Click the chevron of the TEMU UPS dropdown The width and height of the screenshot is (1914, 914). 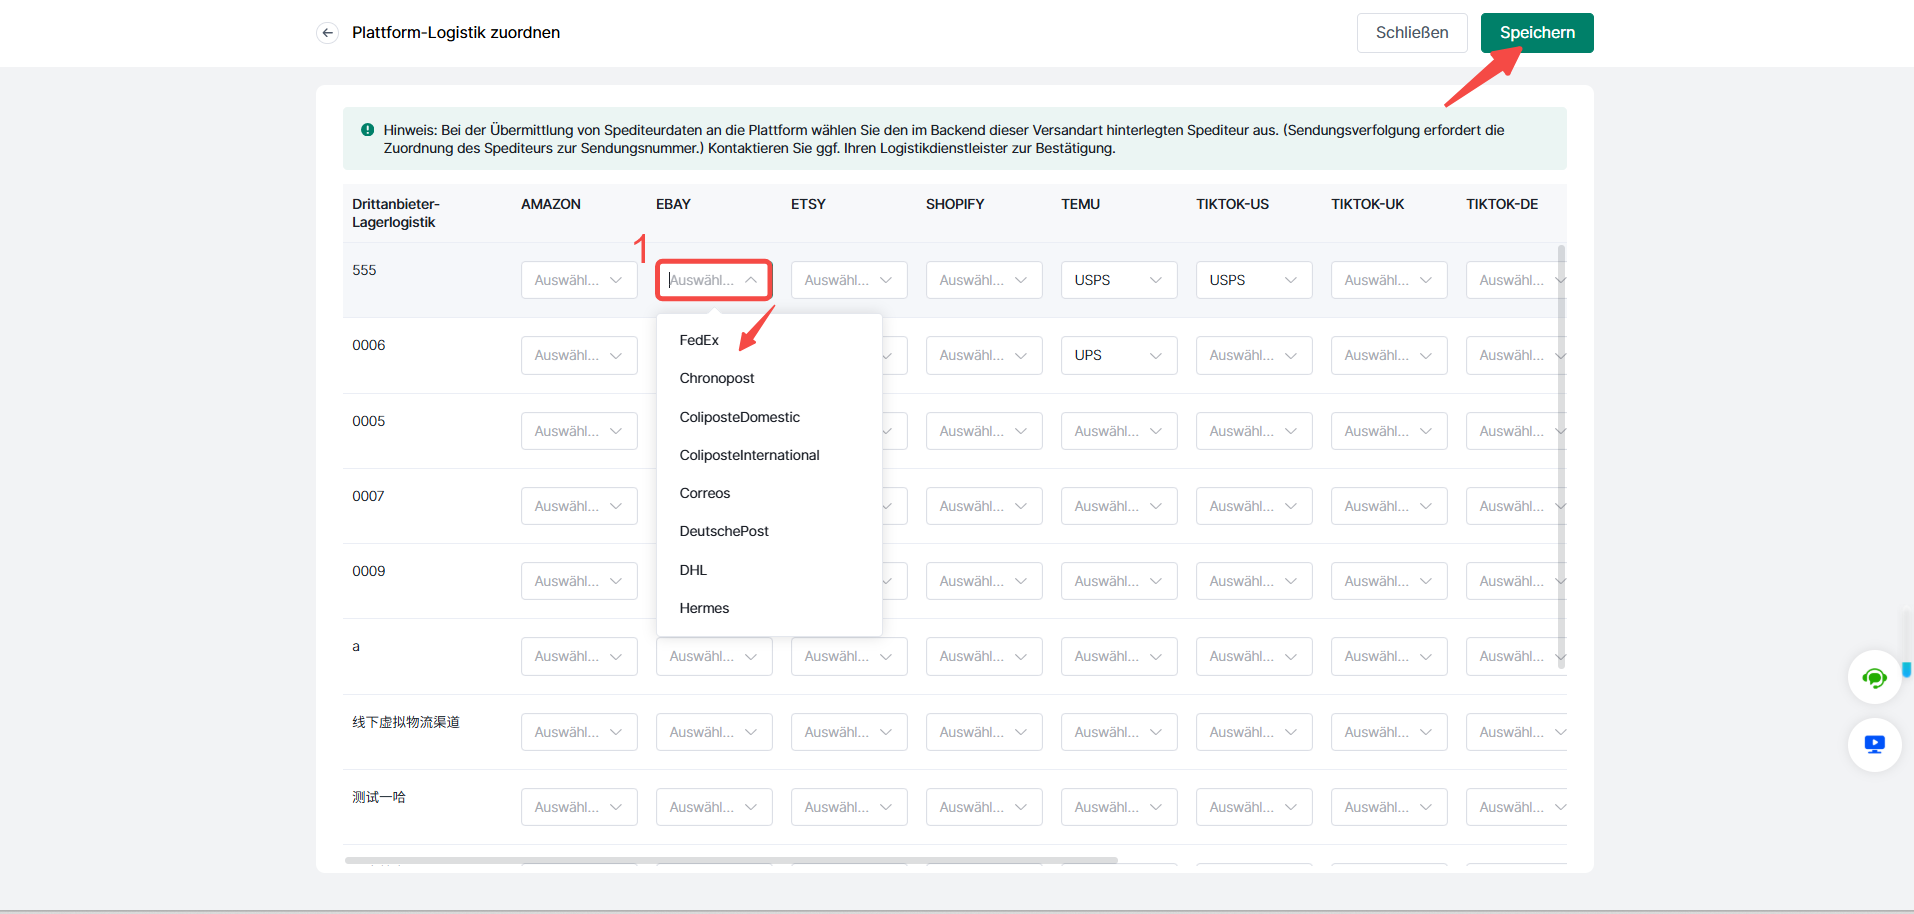point(1156,355)
